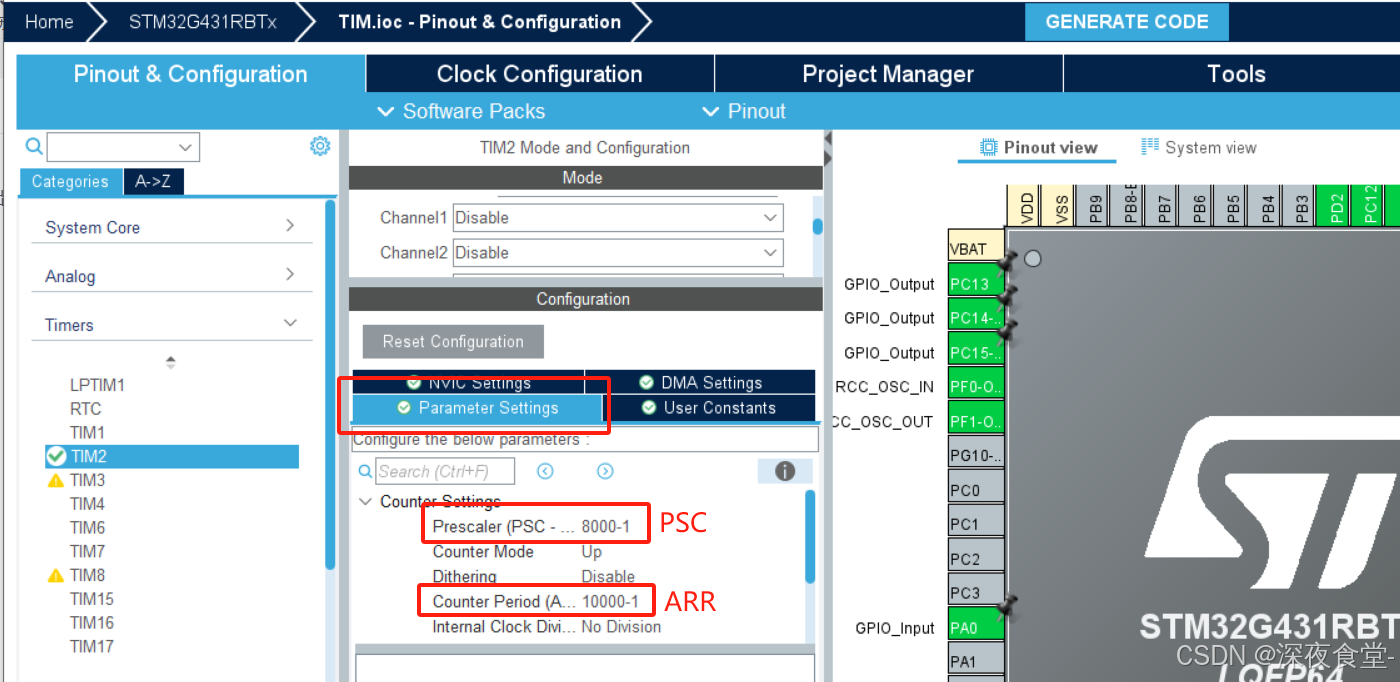Open the peripheral search dropdown
This screenshot has height=682, width=1400.
[185, 147]
